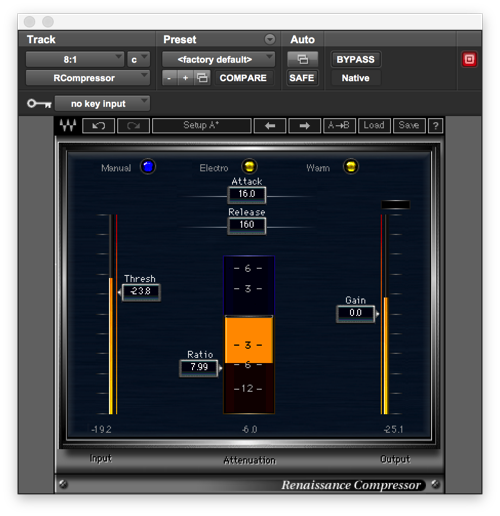Click the Track header label

point(41,40)
